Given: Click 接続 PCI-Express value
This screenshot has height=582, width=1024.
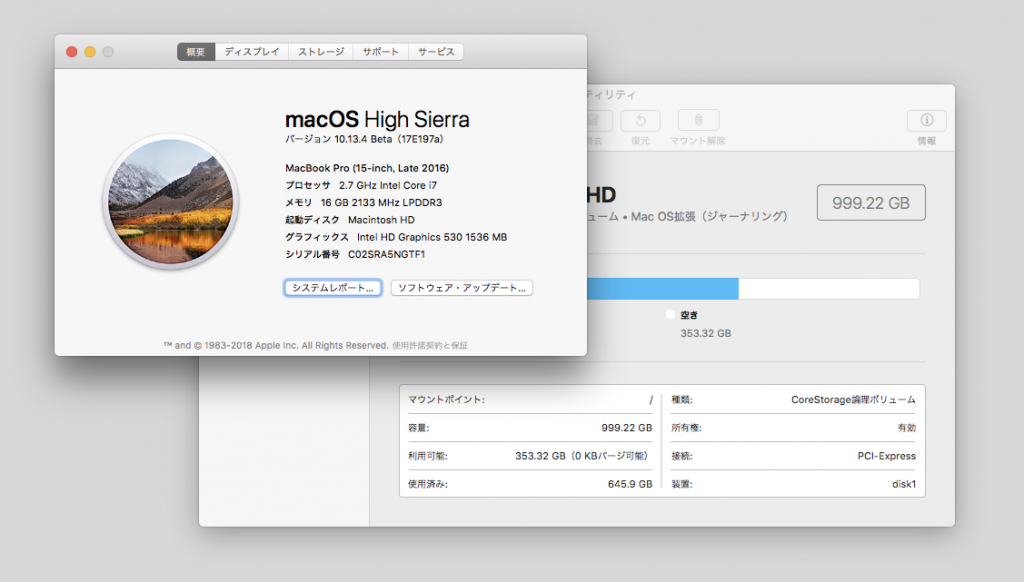Looking at the screenshot, I should click(886, 456).
